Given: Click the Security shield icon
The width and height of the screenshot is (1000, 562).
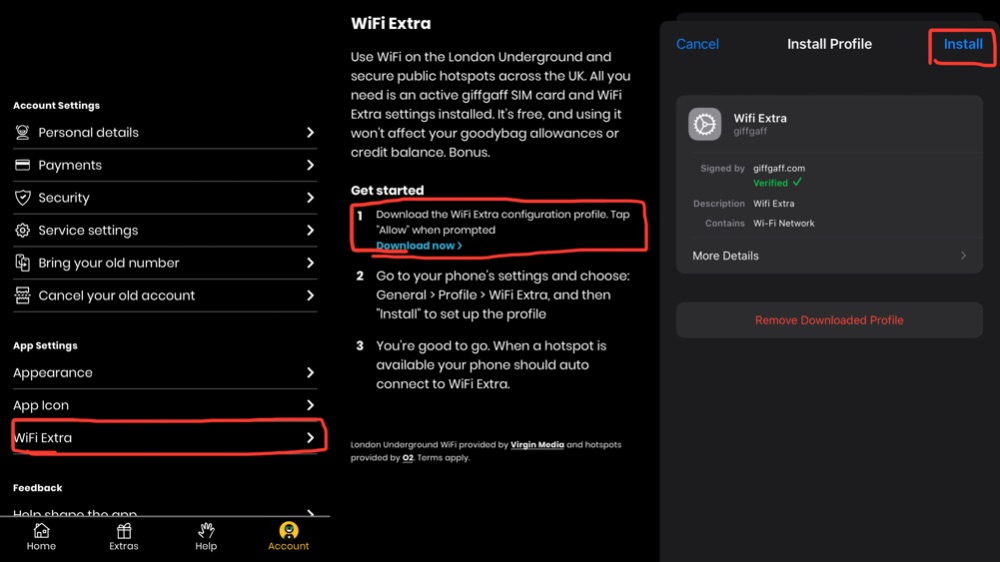Looking at the screenshot, I should (x=22, y=197).
